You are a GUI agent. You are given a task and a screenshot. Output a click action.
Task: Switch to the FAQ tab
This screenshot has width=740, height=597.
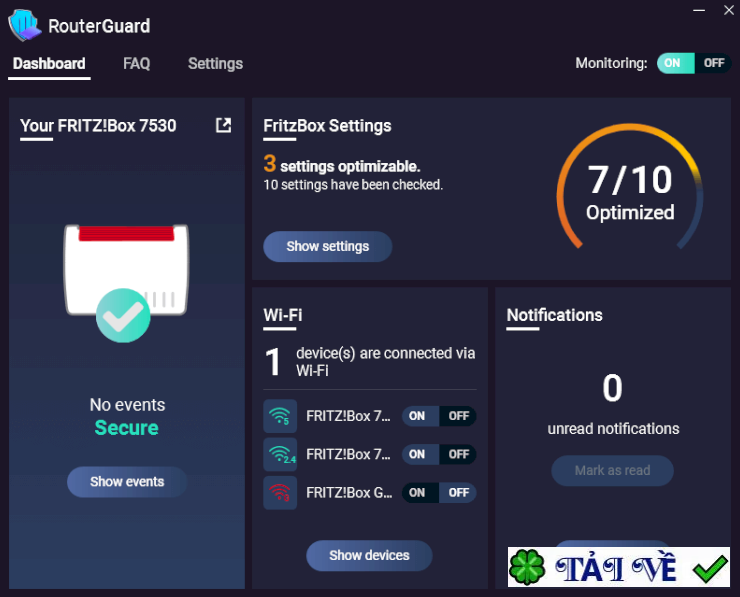(x=136, y=64)
